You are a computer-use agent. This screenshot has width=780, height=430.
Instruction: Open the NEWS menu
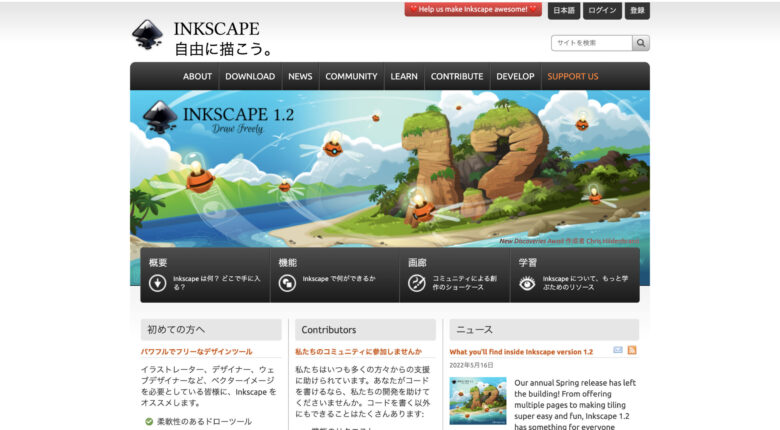tap(300, 77)
